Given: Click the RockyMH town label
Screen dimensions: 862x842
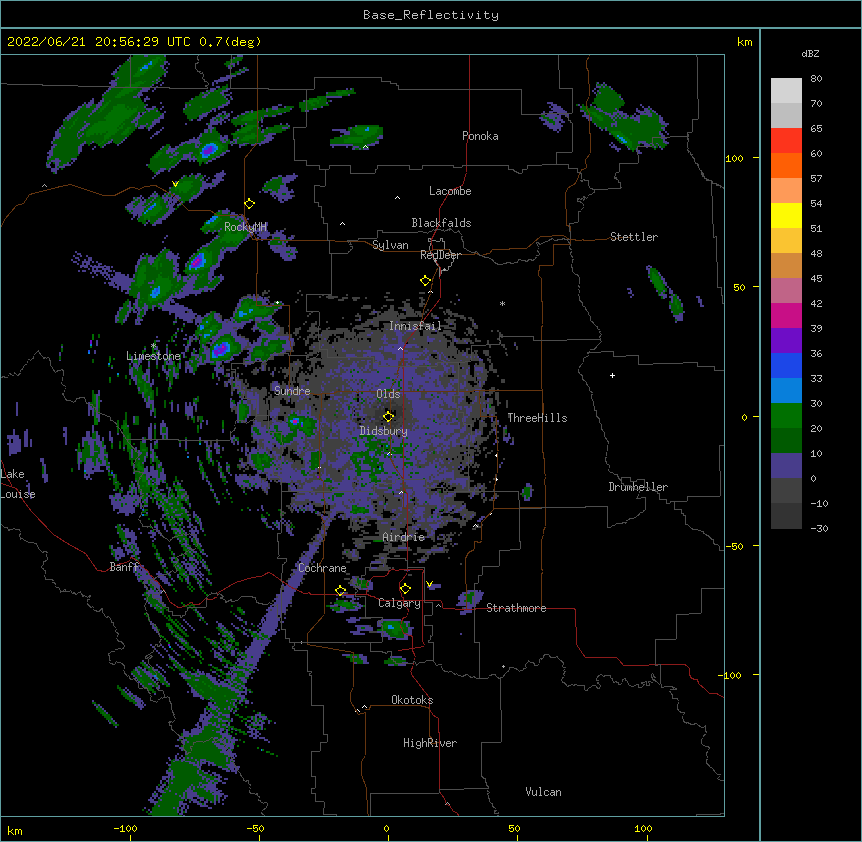Looking at the screenshot, I should (245, 226).
